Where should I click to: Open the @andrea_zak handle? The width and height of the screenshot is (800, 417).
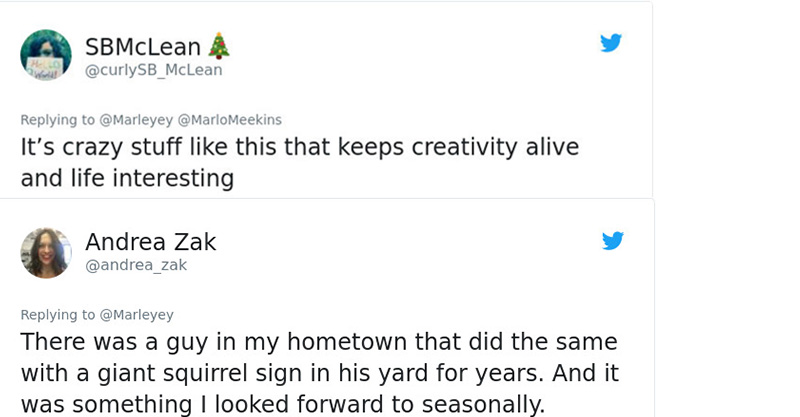(135, 265)
